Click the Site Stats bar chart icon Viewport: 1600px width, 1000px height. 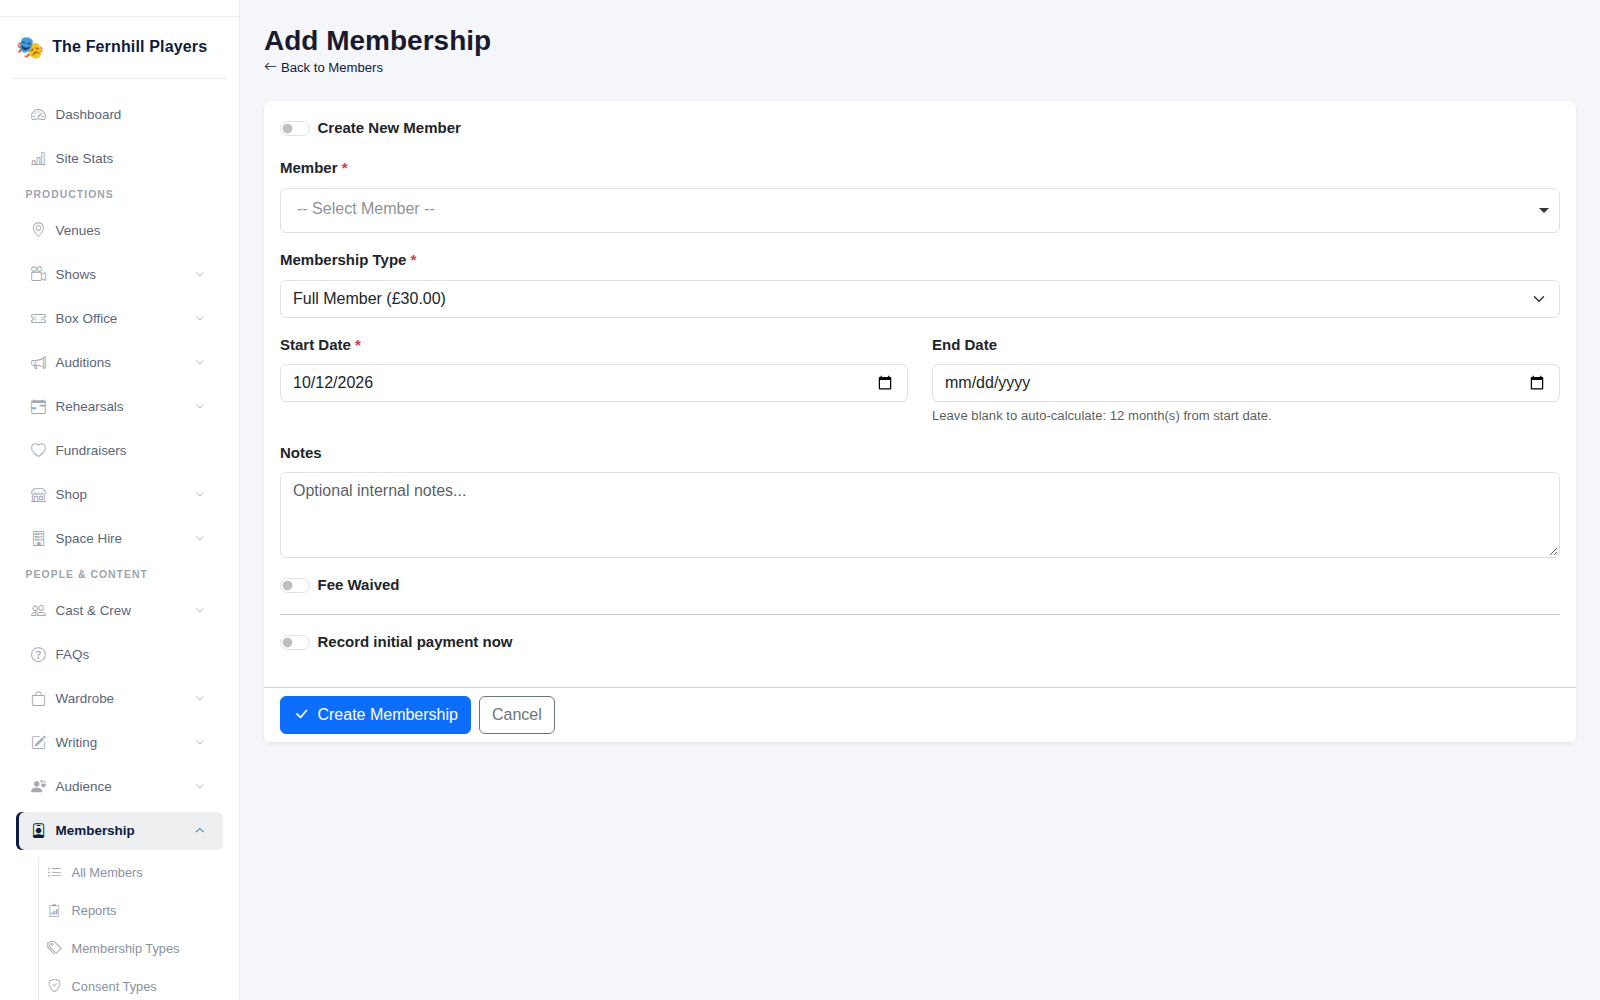coord(38,159)
